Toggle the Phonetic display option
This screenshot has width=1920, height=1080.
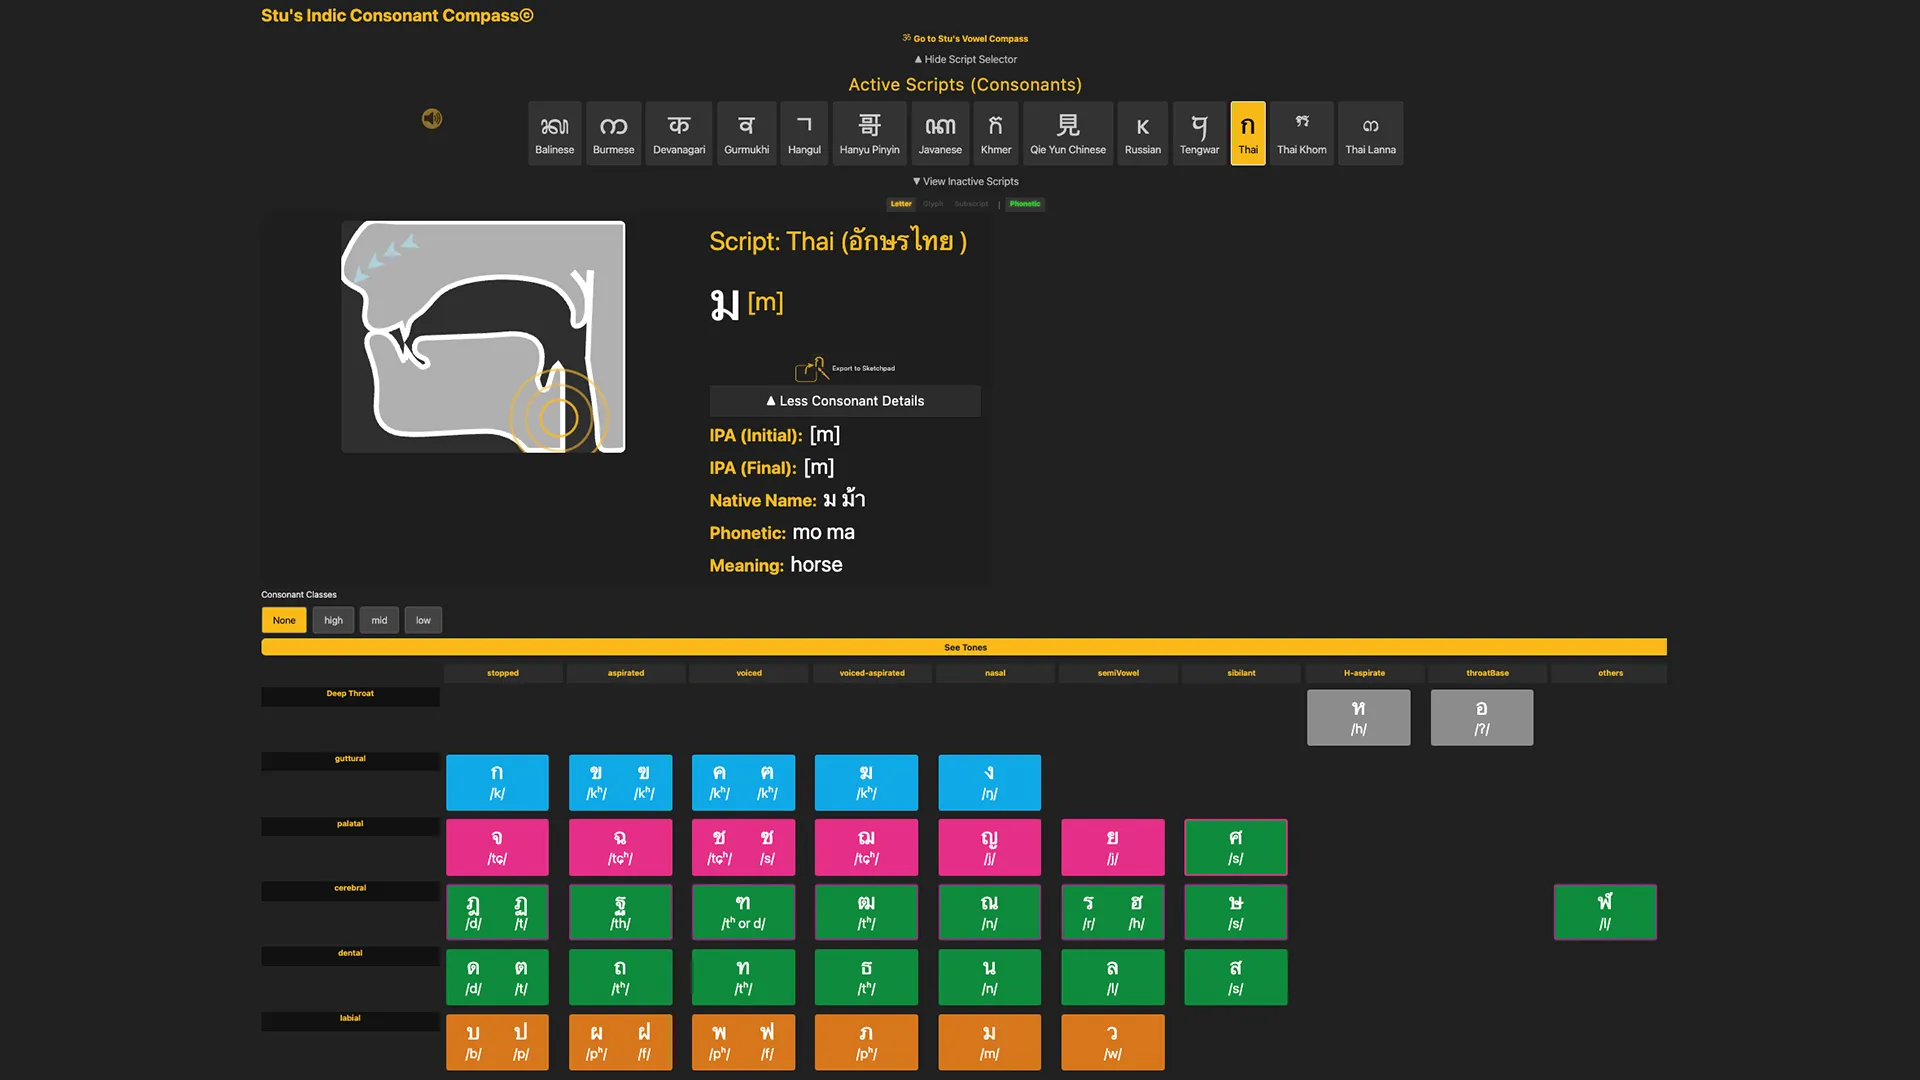[1025, 204]
